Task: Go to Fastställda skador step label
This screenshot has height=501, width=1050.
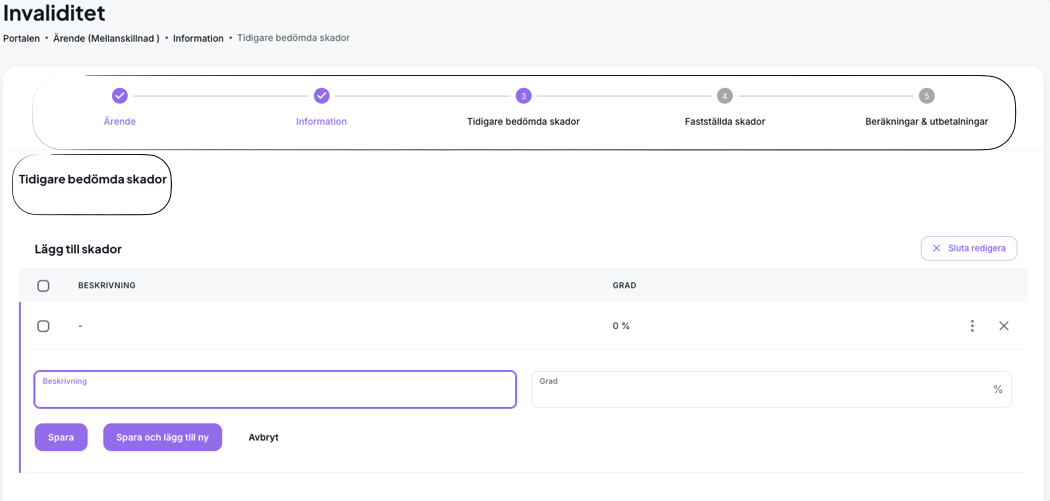Action: coord(724,122)
